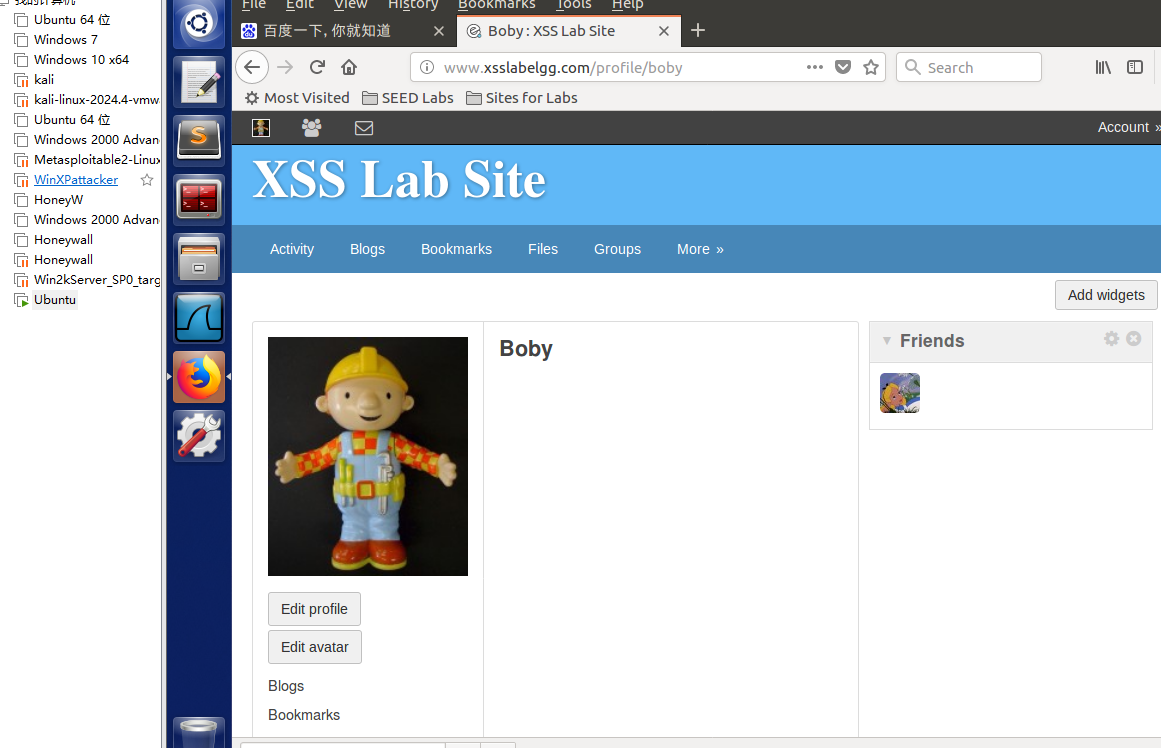Open Bookmarks menu
Image resolution: width=1161 pixels, height=748 pixels.
[x=496, y=5]
